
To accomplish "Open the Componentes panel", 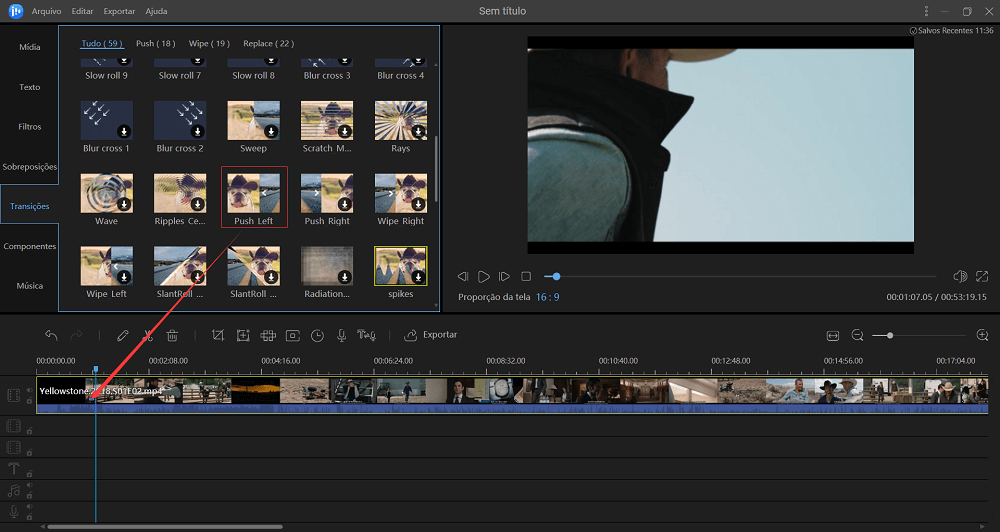I will [29, 246].
